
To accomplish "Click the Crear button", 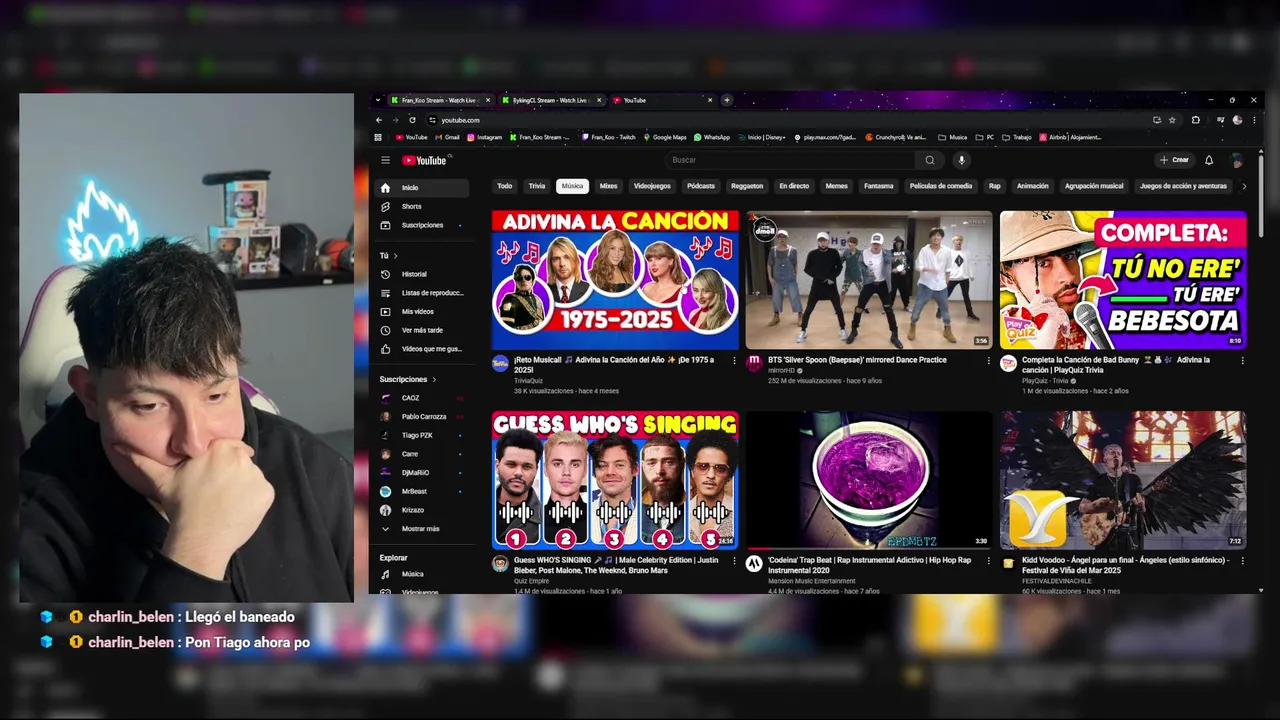I will (x=1174, y=160).
